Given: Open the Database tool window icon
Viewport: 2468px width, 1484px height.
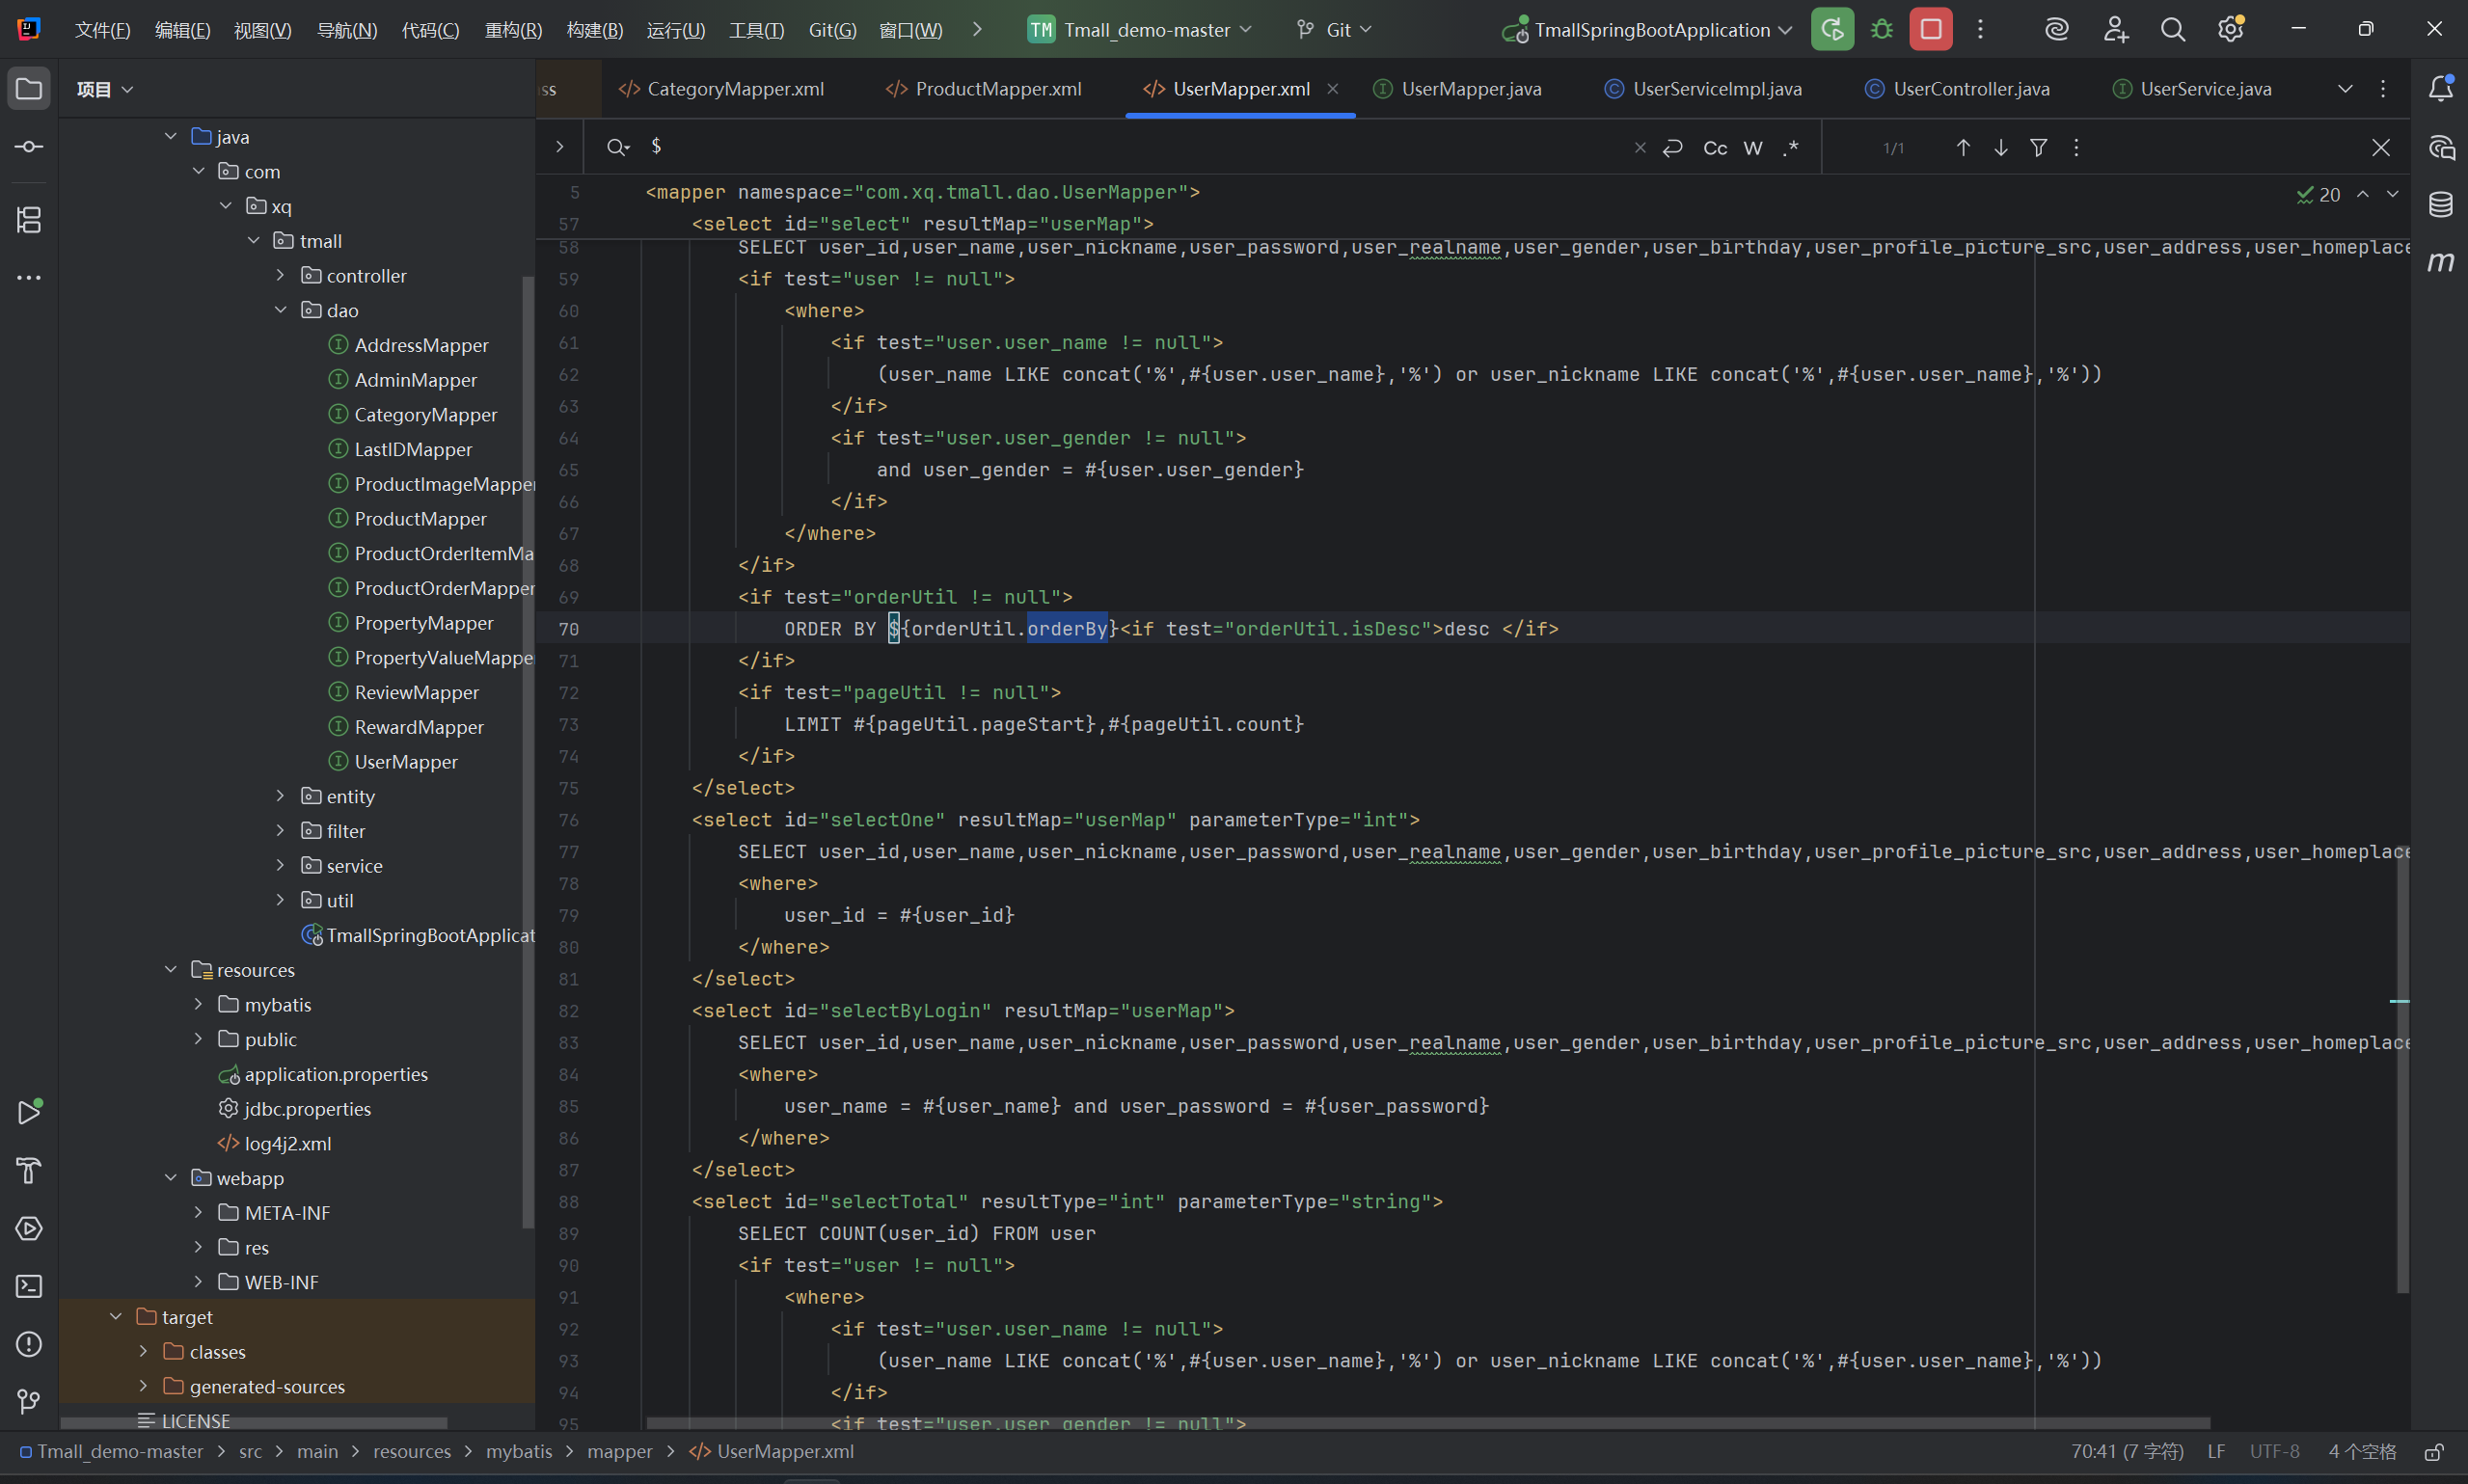Looking at the screenshot, I should pos(2441,205).
